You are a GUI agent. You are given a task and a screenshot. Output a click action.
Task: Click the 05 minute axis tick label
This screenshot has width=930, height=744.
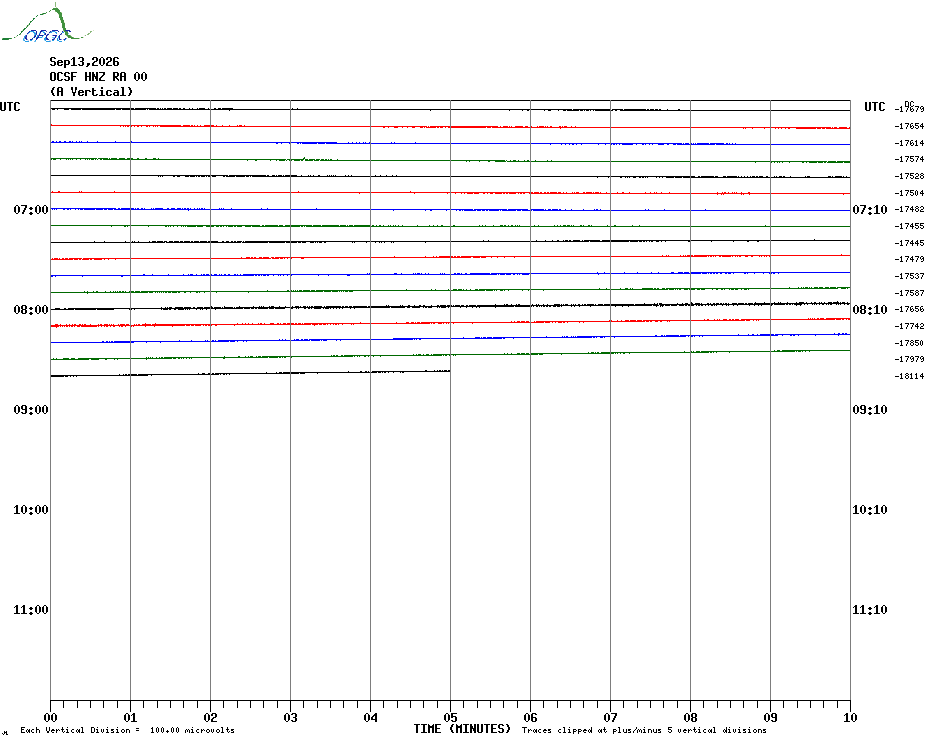coord(450,717)
